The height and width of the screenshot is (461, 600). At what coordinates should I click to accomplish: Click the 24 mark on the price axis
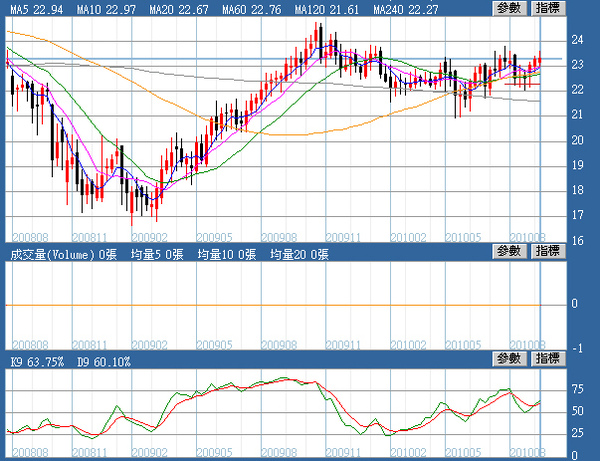click(576, 40)
